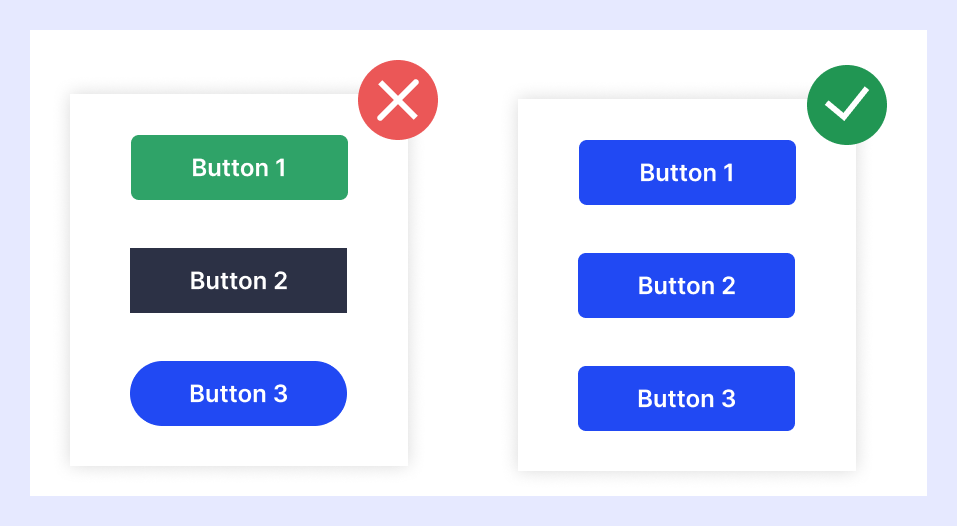Click the lavender outer border background
The width and height of the screenshot is (957, 526).
coord(478,15)
